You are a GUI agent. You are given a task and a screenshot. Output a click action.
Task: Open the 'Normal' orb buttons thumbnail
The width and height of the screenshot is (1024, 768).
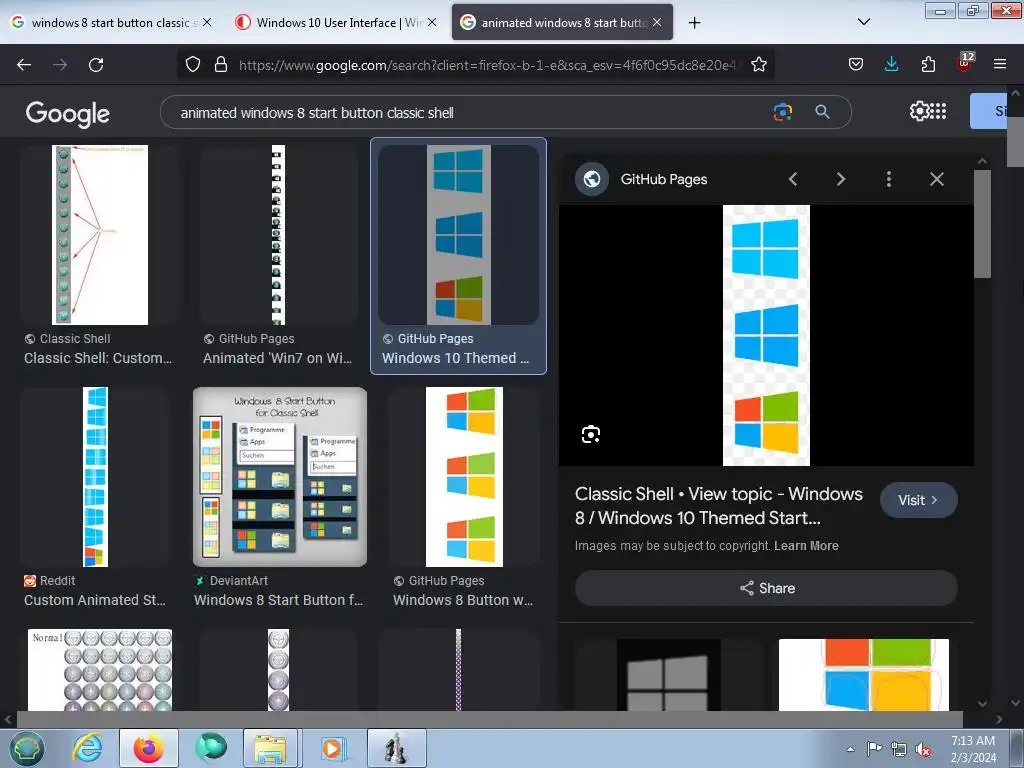pyautogui.click(x=100, y=670)
